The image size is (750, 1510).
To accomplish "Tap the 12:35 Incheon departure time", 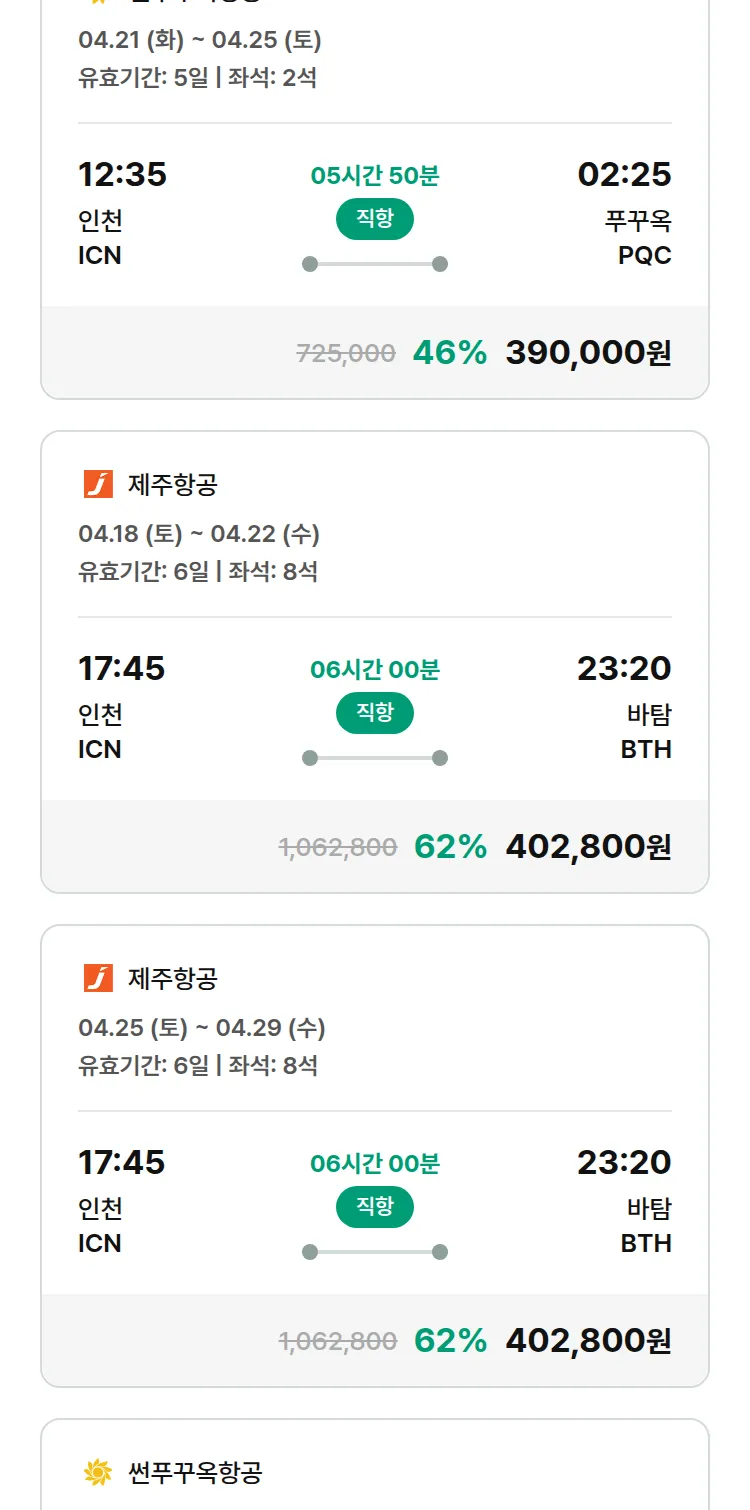I will (122, 175).
